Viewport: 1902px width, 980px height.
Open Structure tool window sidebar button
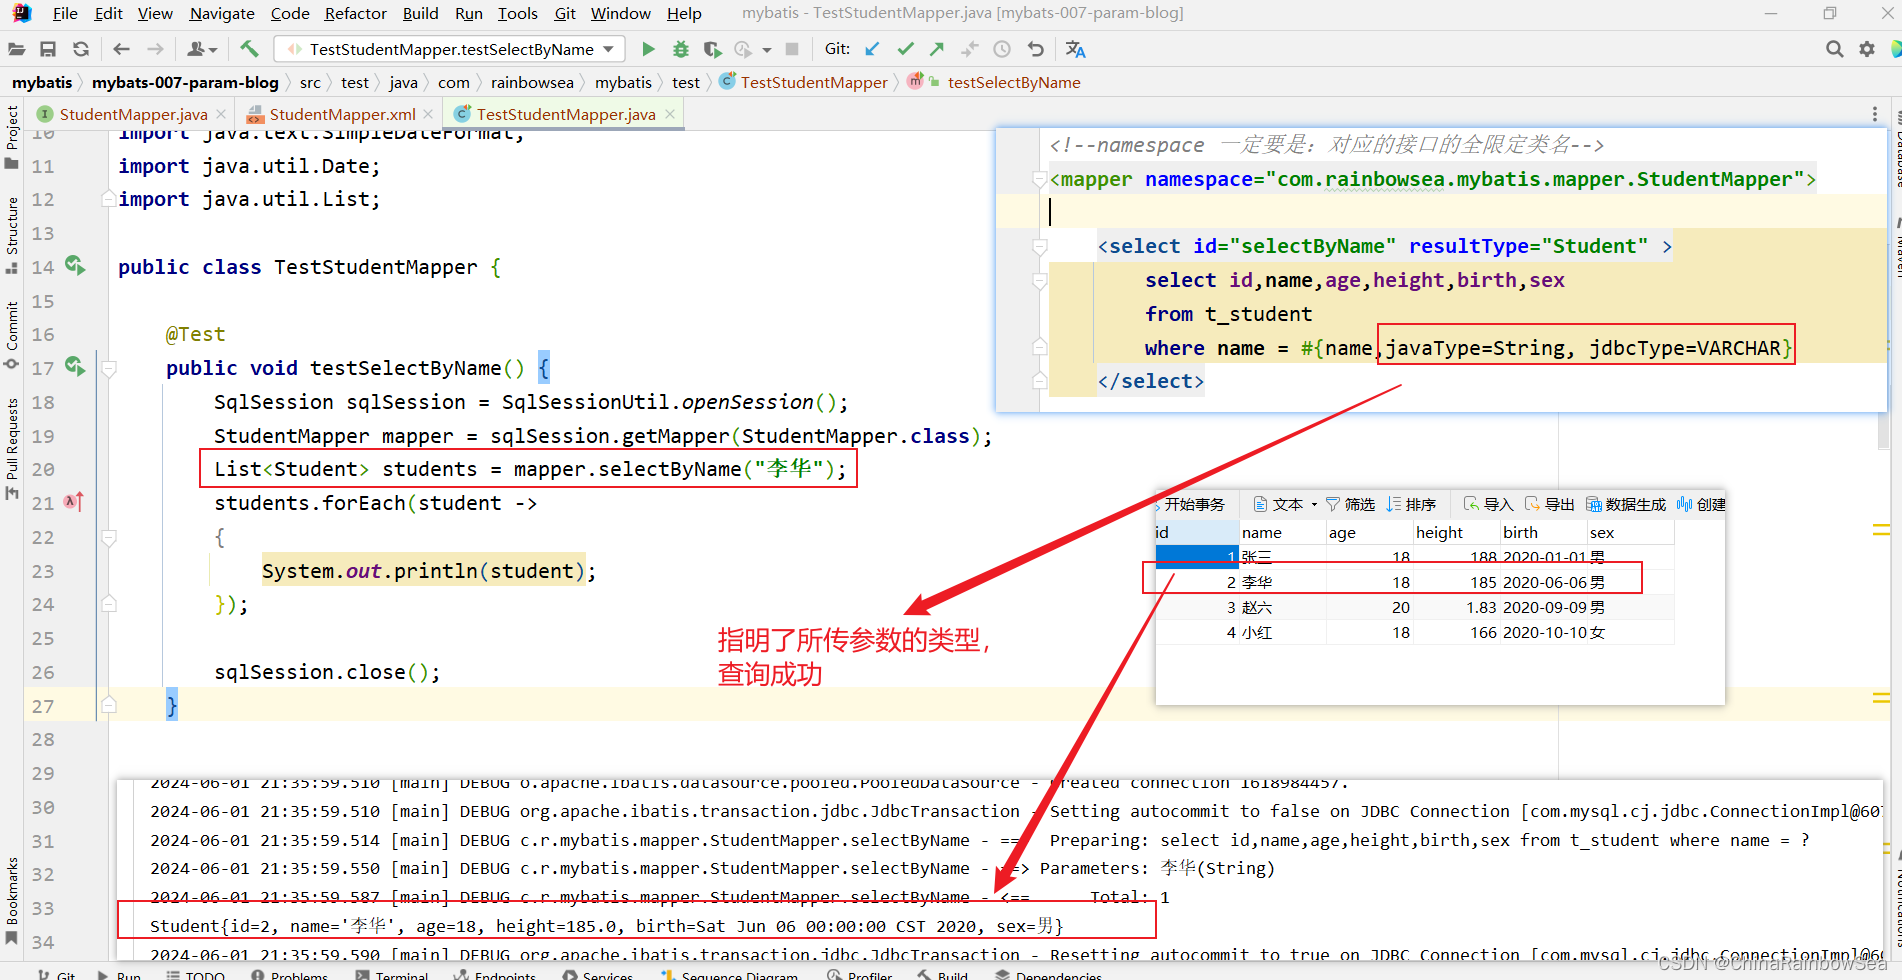[x=12, y=235]
